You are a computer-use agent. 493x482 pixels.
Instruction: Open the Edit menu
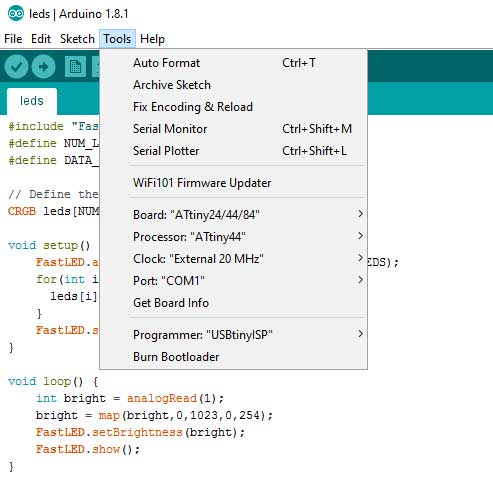[x=41, y=39]
